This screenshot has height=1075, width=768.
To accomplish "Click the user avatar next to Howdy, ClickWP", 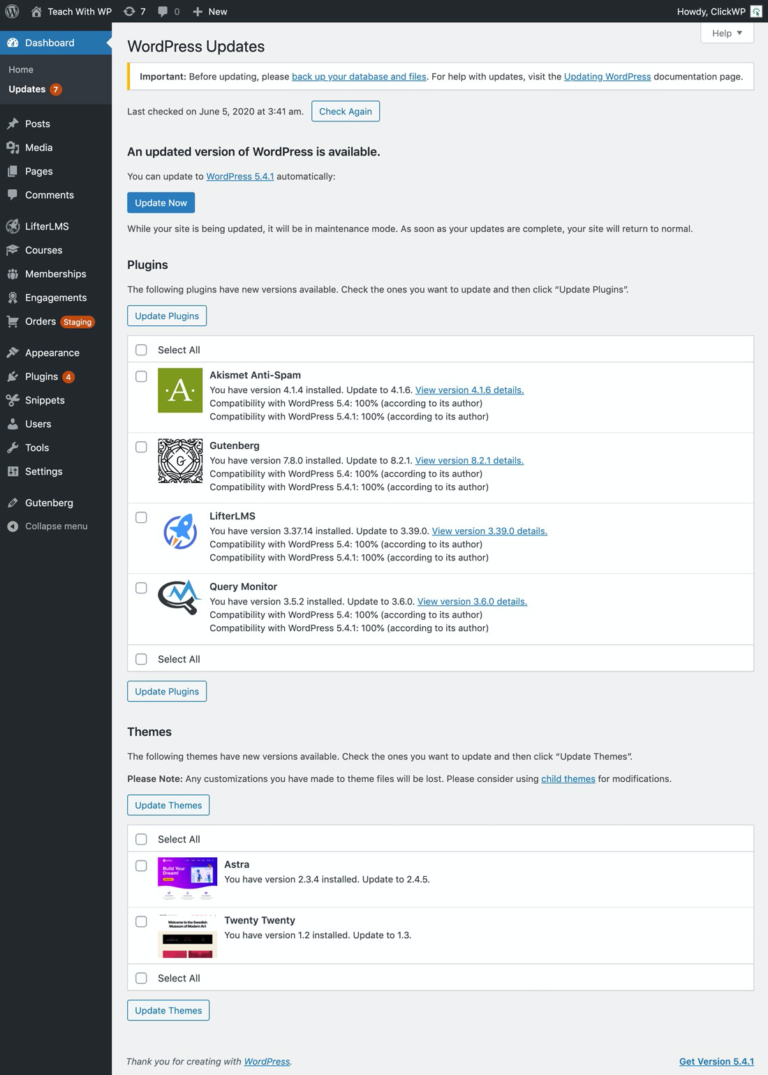I will coord(756,12).
